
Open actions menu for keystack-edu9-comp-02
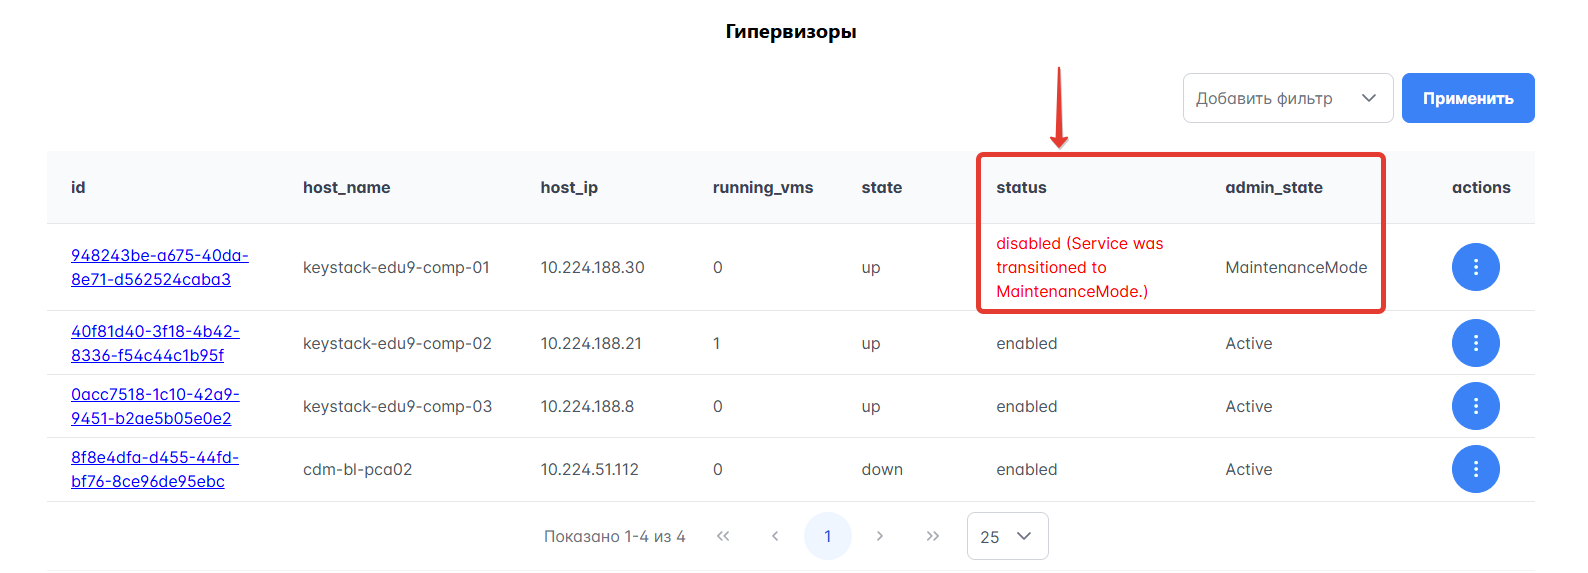point(1475,343)
